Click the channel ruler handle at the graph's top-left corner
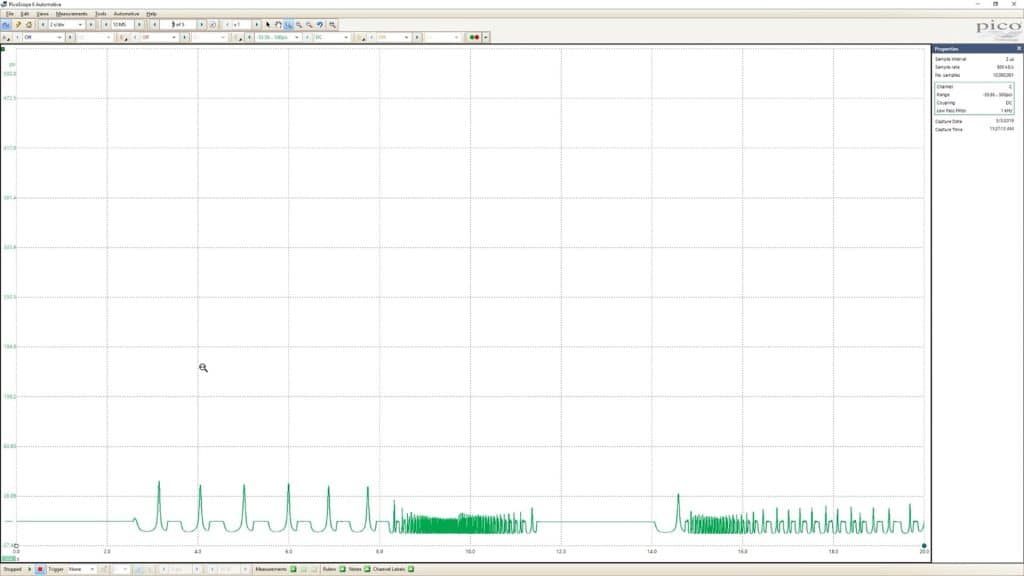 coord(3,49)
